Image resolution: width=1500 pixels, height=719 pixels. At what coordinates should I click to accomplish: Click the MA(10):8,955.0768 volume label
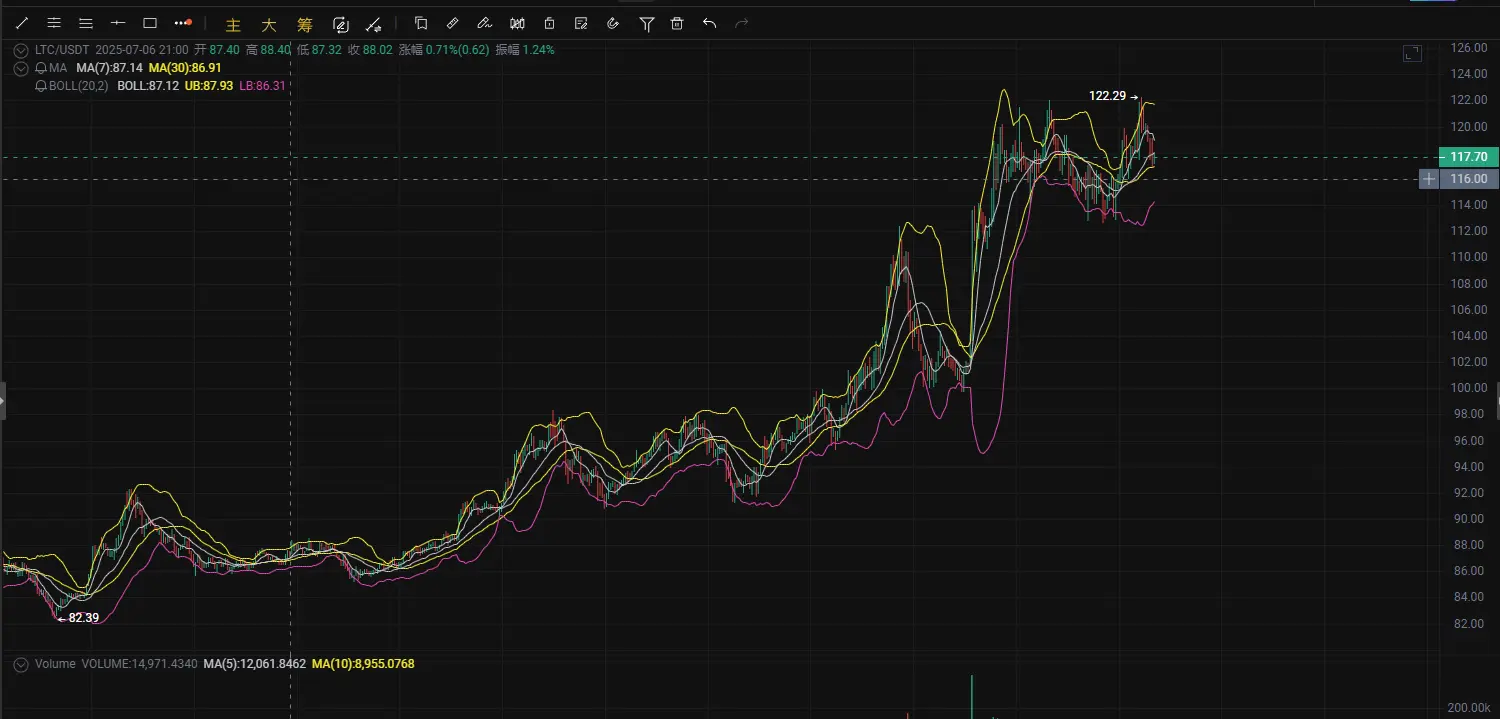(x=363, y=664)
